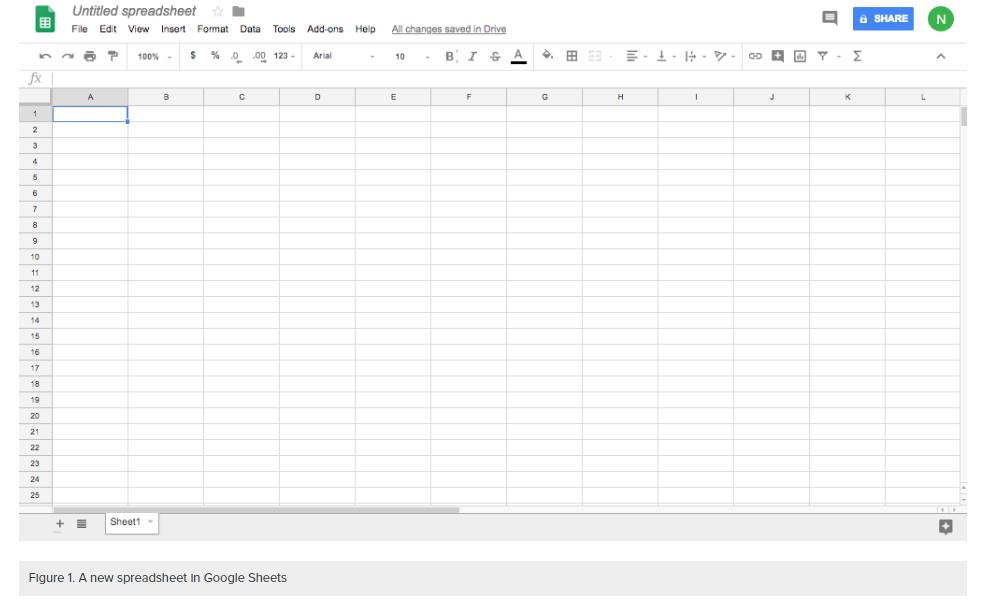Toggle strikethrough formatting
The image size is (983, 603).
(x=495, y=56)
